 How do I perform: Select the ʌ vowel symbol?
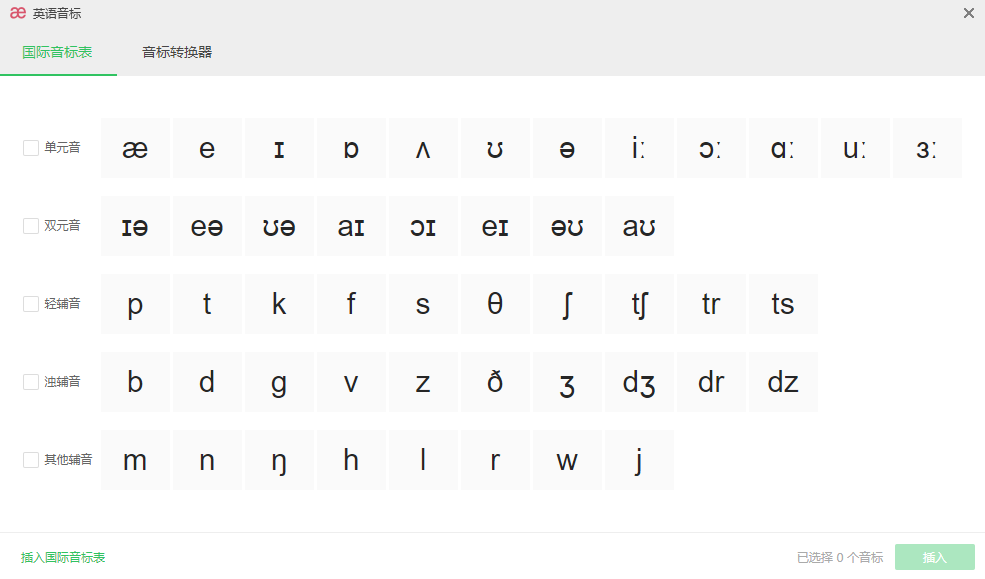click(423, 148)
